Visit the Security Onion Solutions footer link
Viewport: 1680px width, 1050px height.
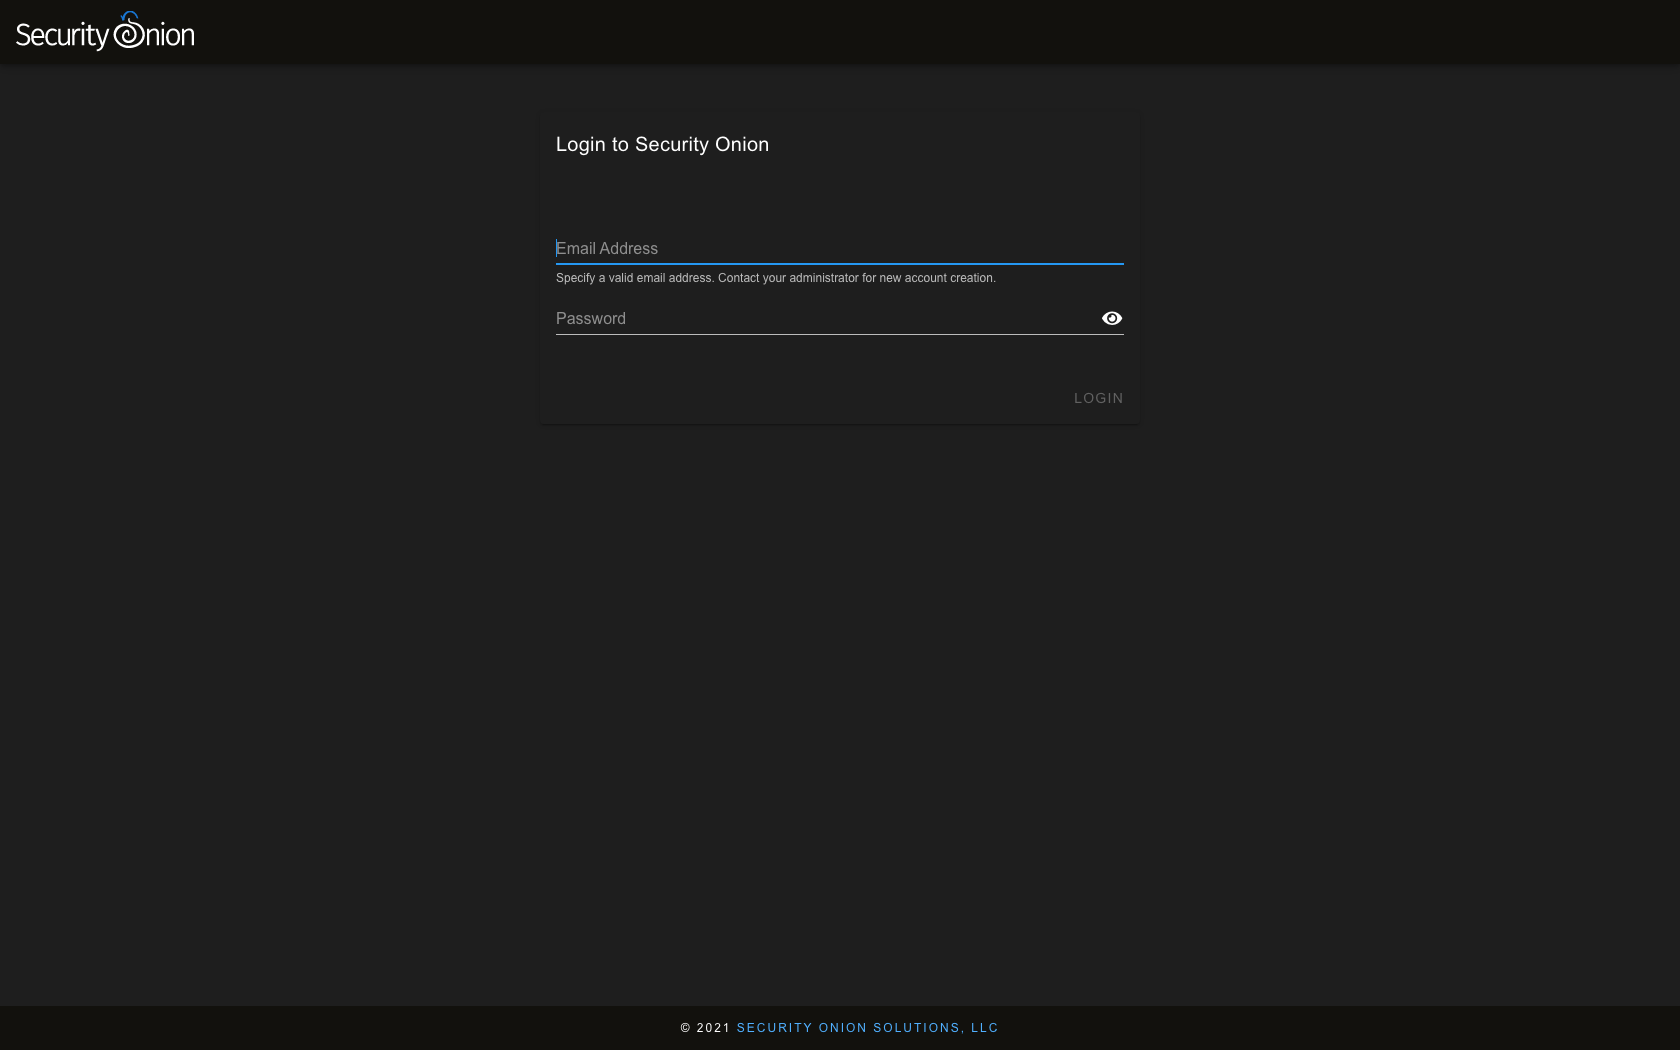[x=867, y=1027]
